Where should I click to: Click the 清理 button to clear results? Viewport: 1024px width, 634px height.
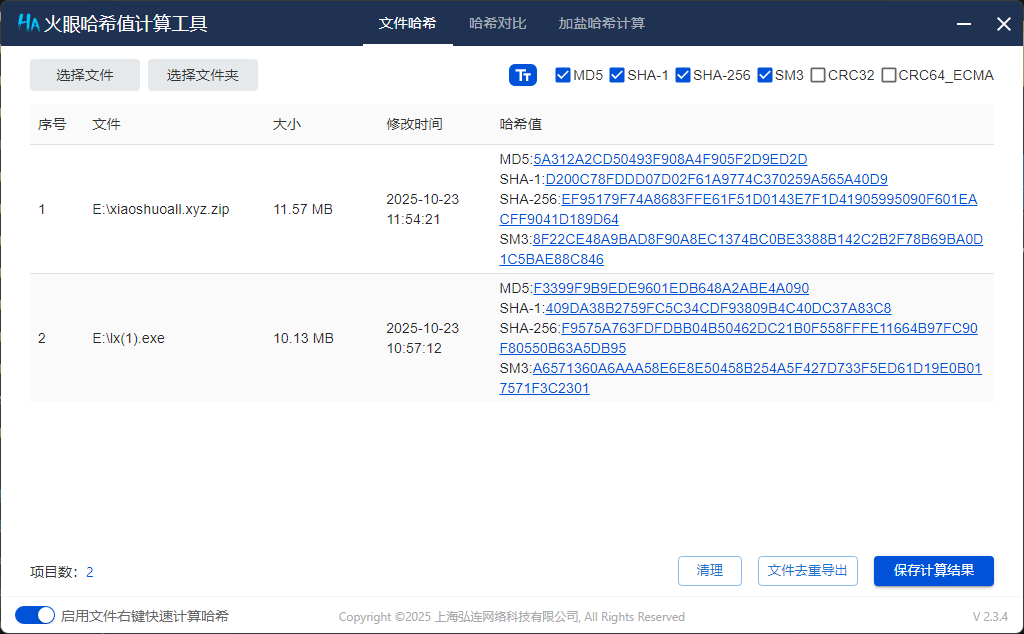coord(710,570)
